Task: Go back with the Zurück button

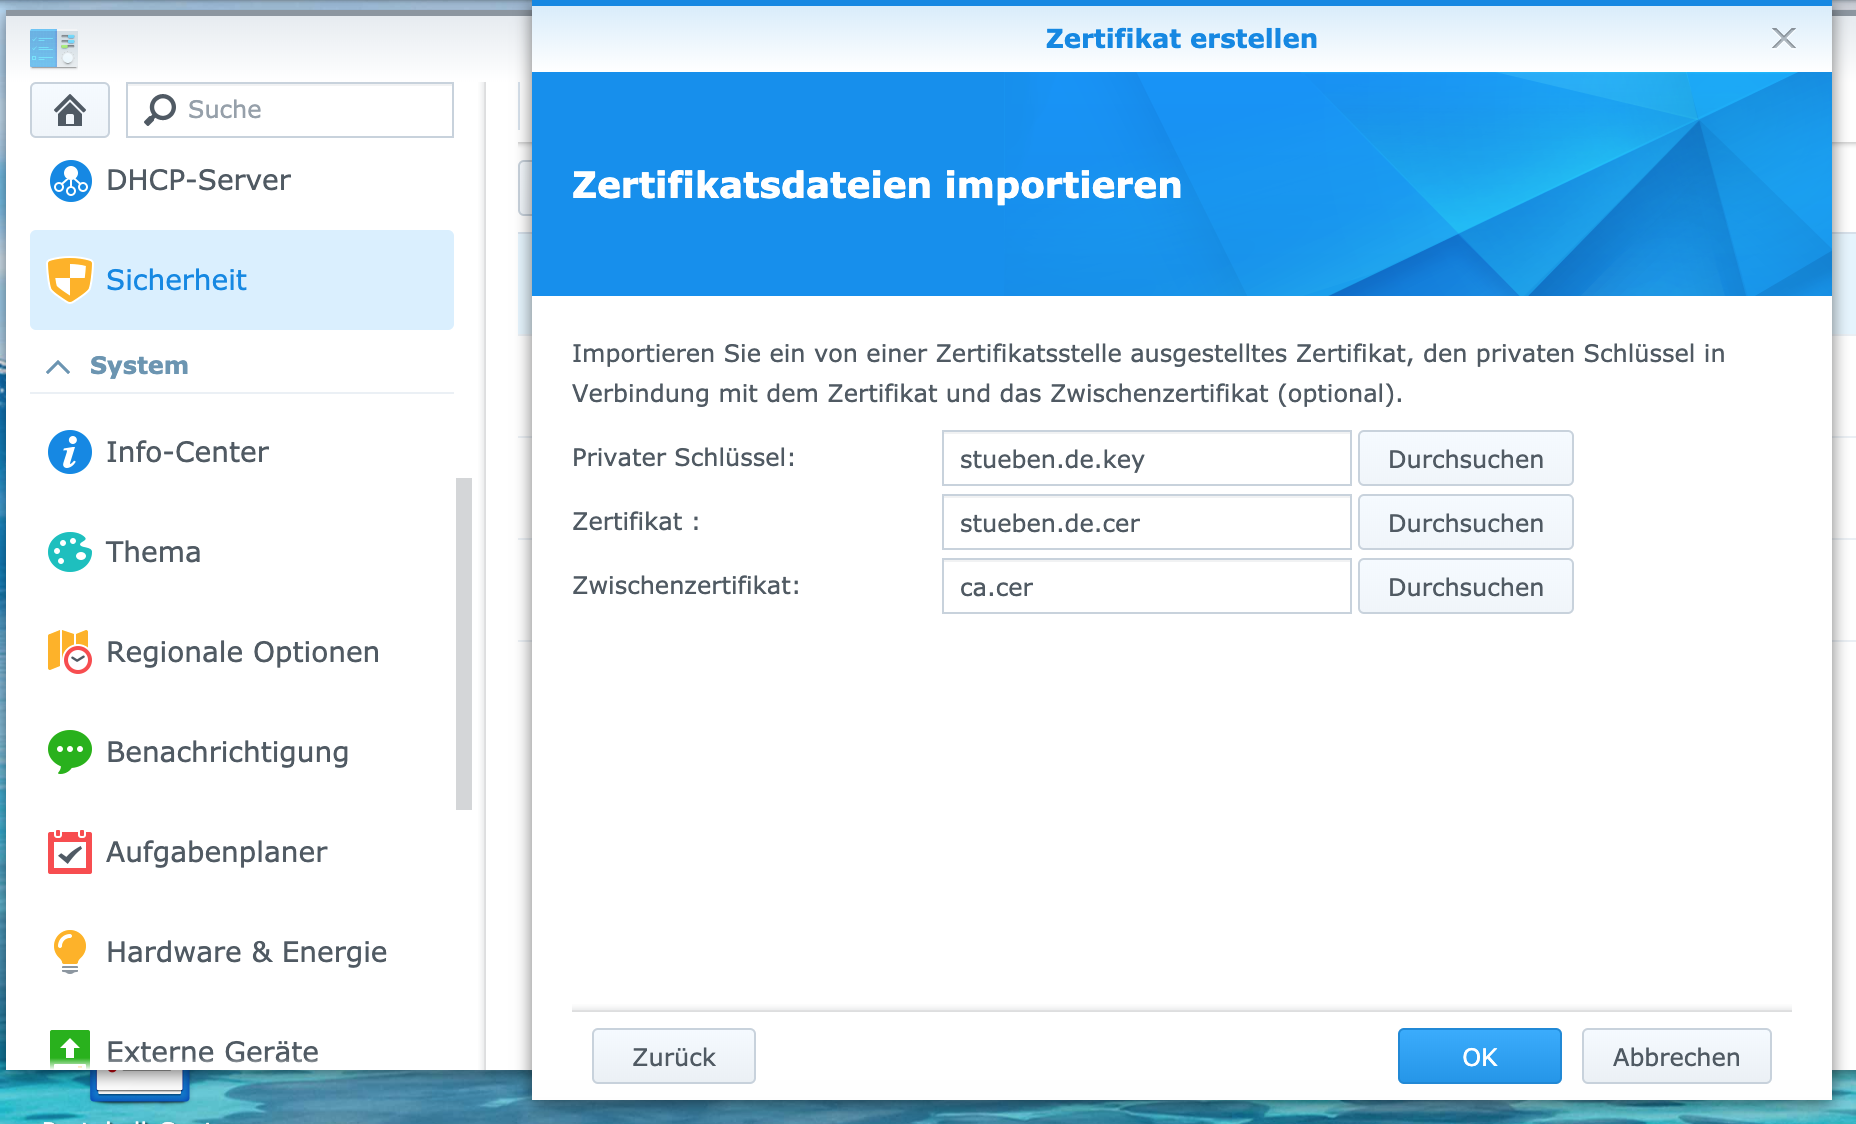Action: pyautogui.click(x=673, y=1057)
